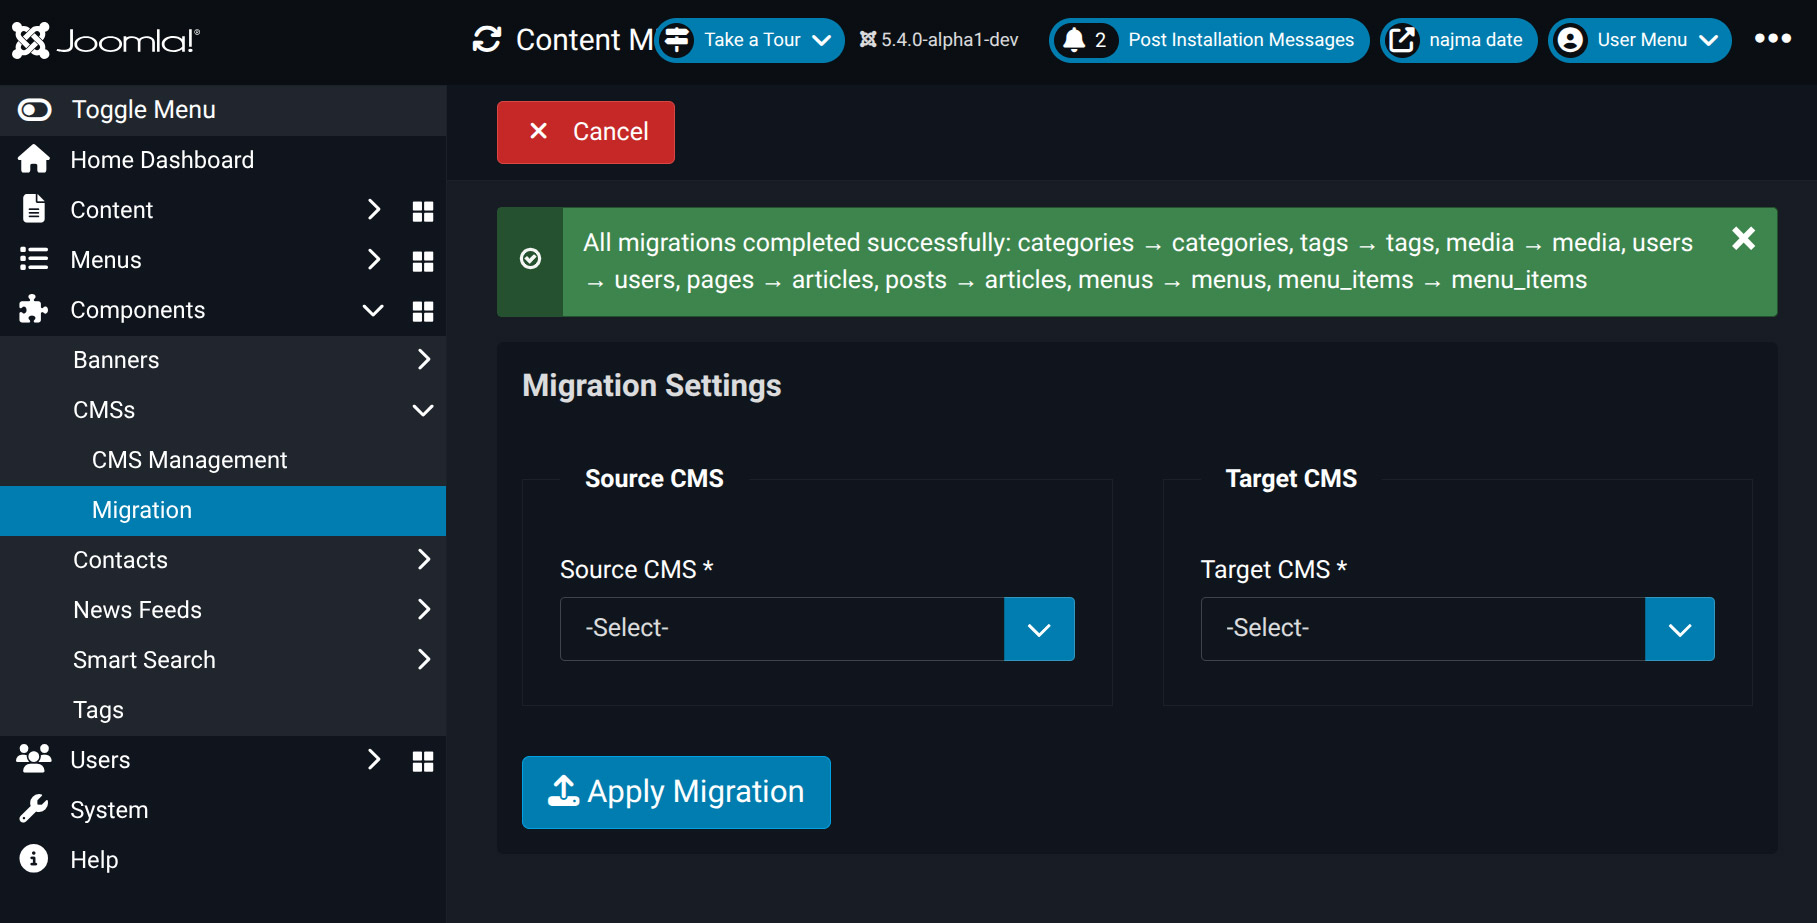The image size is (1817, 923).
Task: Open the Source CMS select dropdown
Action: click(x=816, y=629)
